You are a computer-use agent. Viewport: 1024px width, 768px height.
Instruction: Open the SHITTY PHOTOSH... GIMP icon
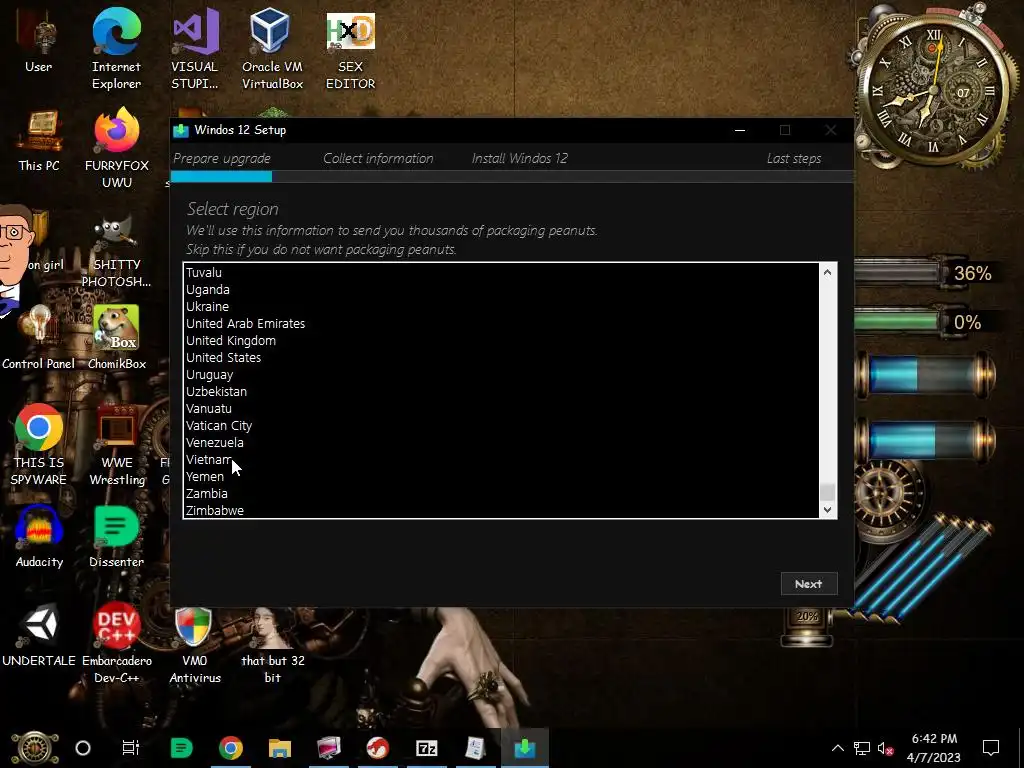click(116, 253)
